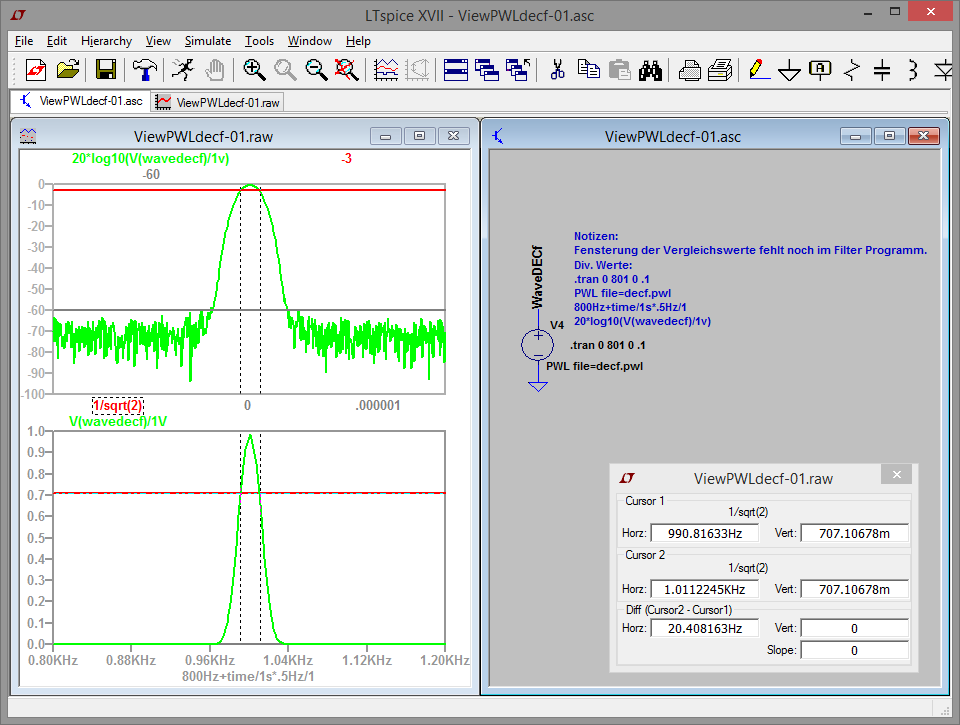960x725 pixels.
Task: Open the View menu
Action: point(158,41)
